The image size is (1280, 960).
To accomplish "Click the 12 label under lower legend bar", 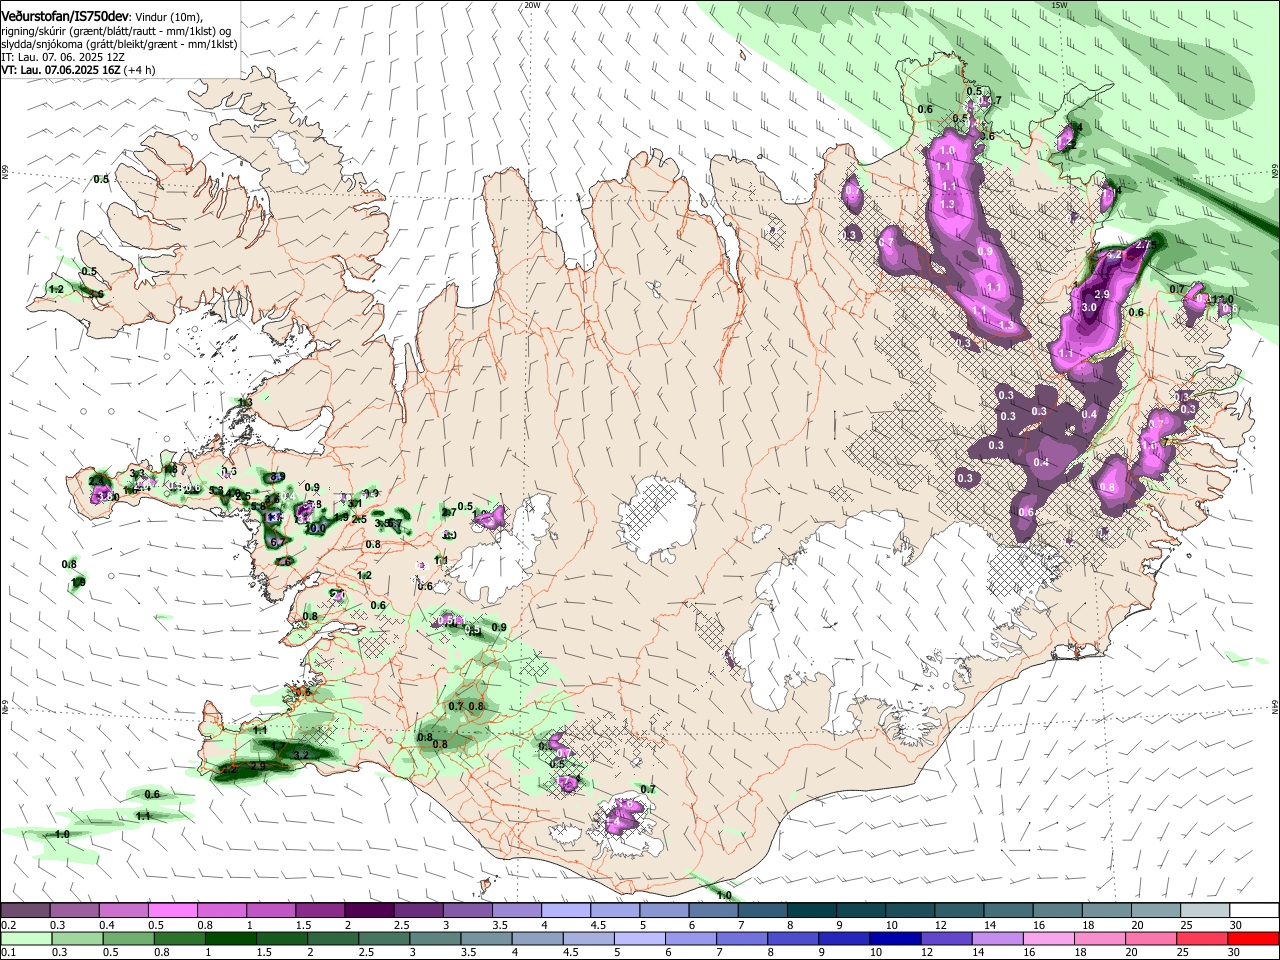I will (926, 953).
